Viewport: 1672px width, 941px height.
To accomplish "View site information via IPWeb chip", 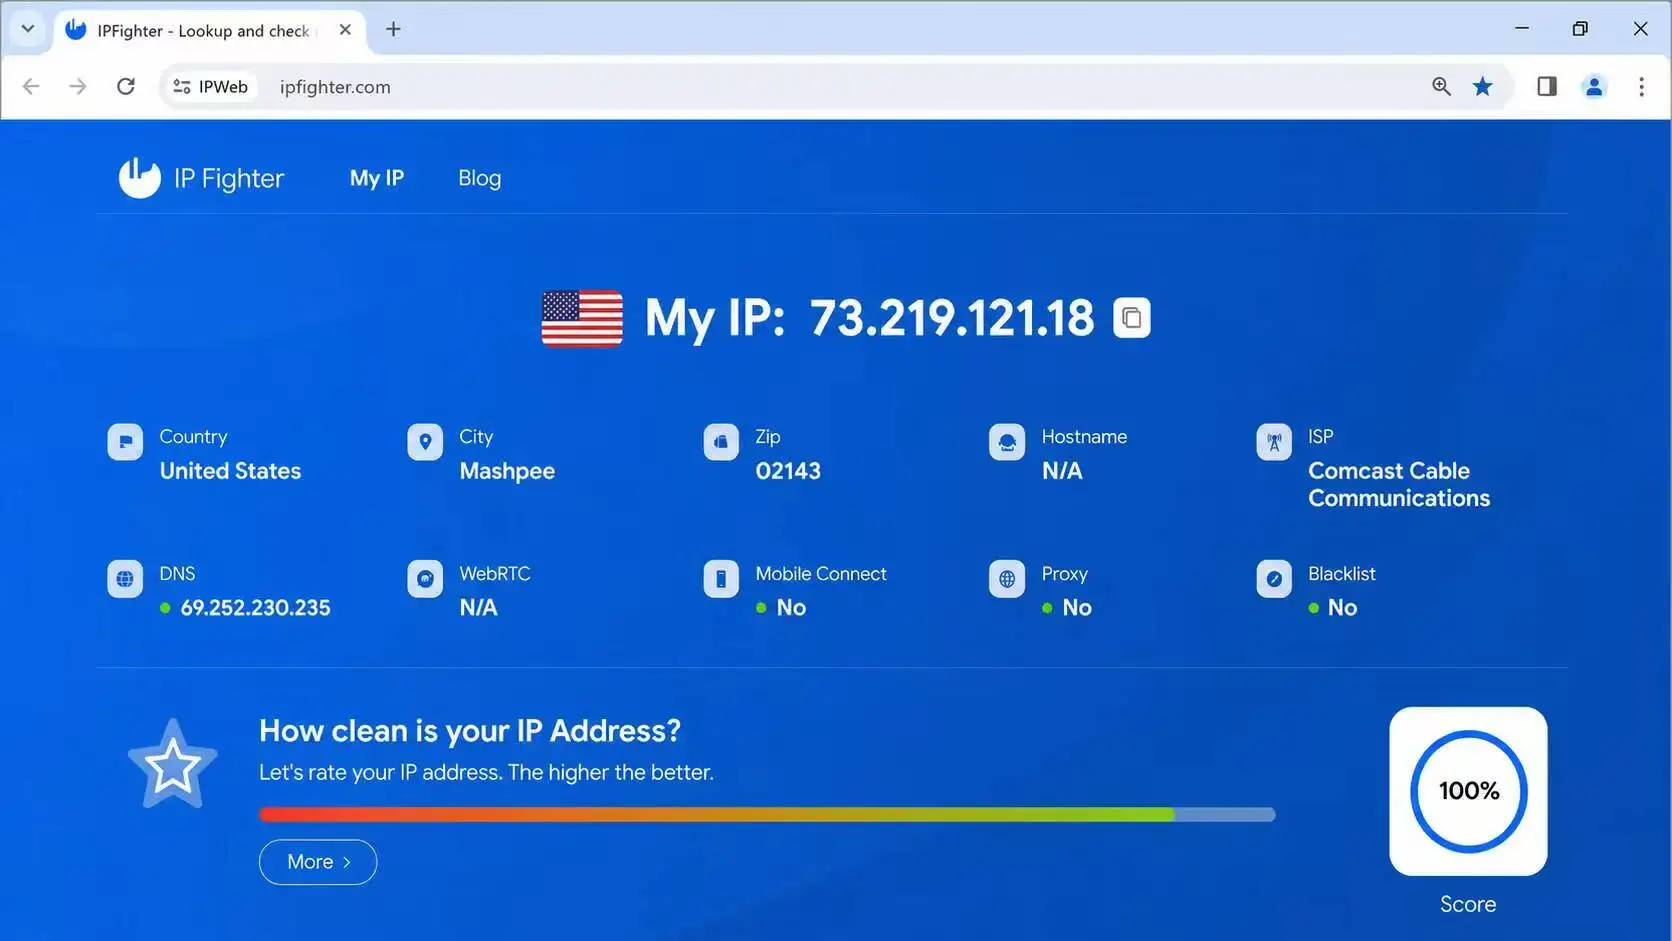I will click(x=210, y=87).
